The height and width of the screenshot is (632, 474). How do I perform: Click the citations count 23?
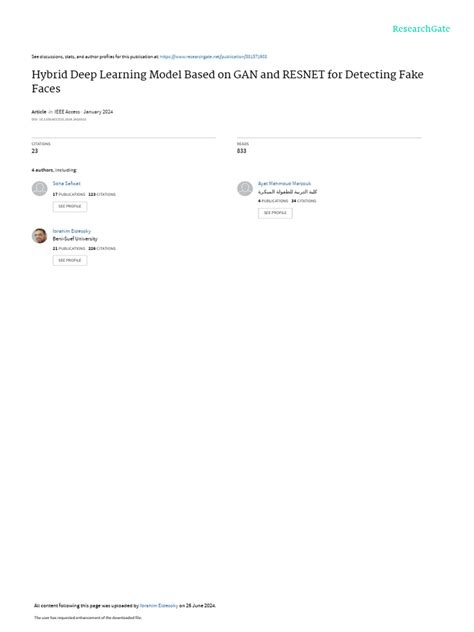click(x=35, y=151)
